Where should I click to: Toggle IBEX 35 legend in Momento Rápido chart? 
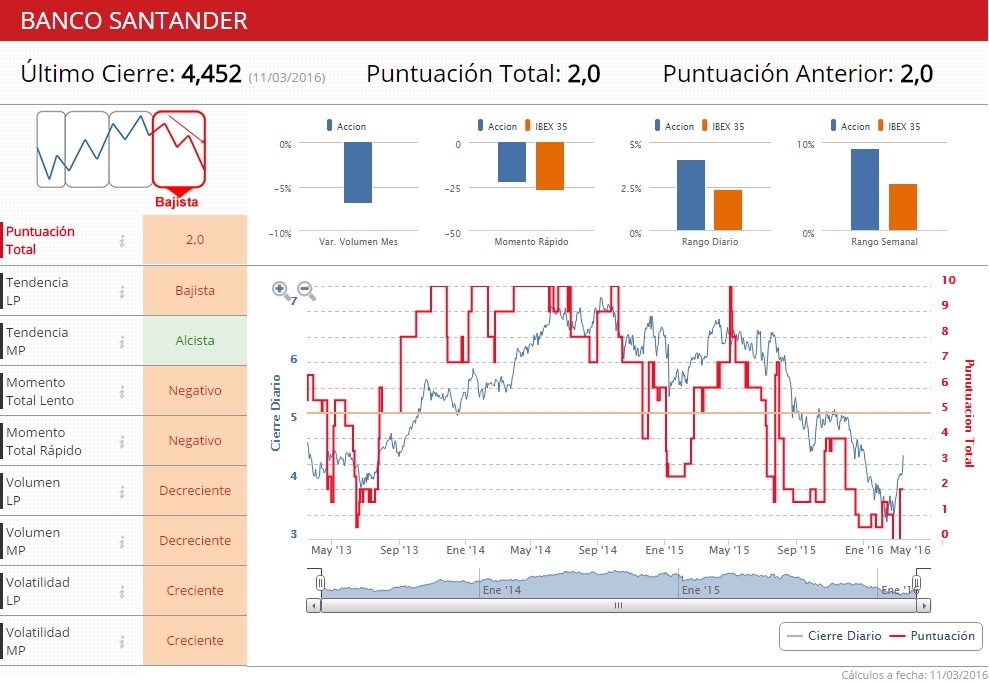pyautogui.click(x=546, y=126)
